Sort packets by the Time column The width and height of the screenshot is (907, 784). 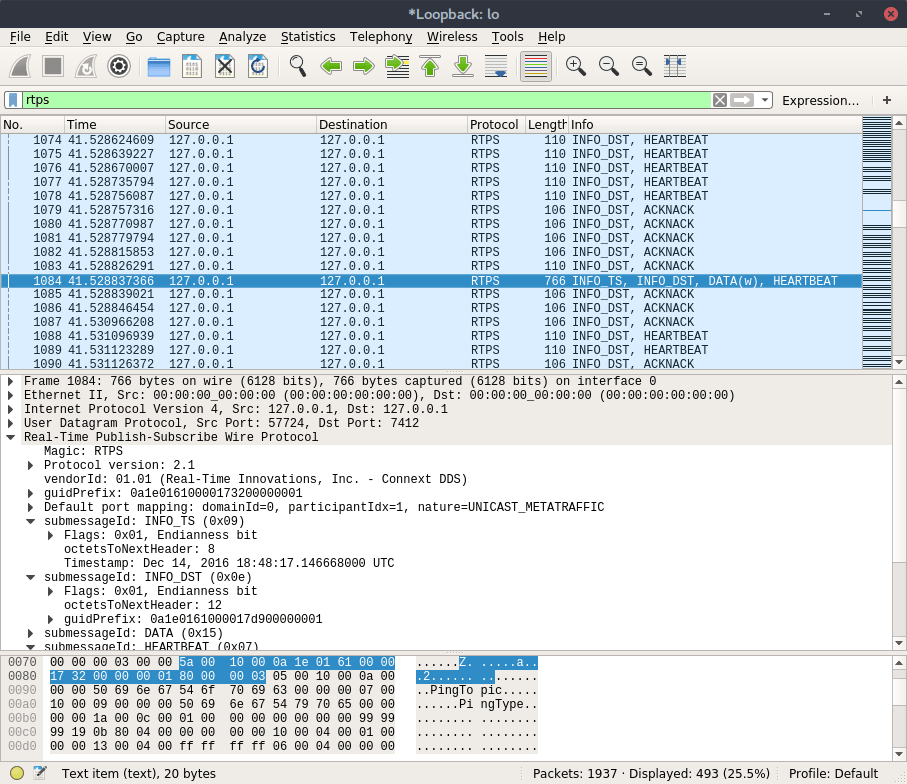[x=115, y=124]
